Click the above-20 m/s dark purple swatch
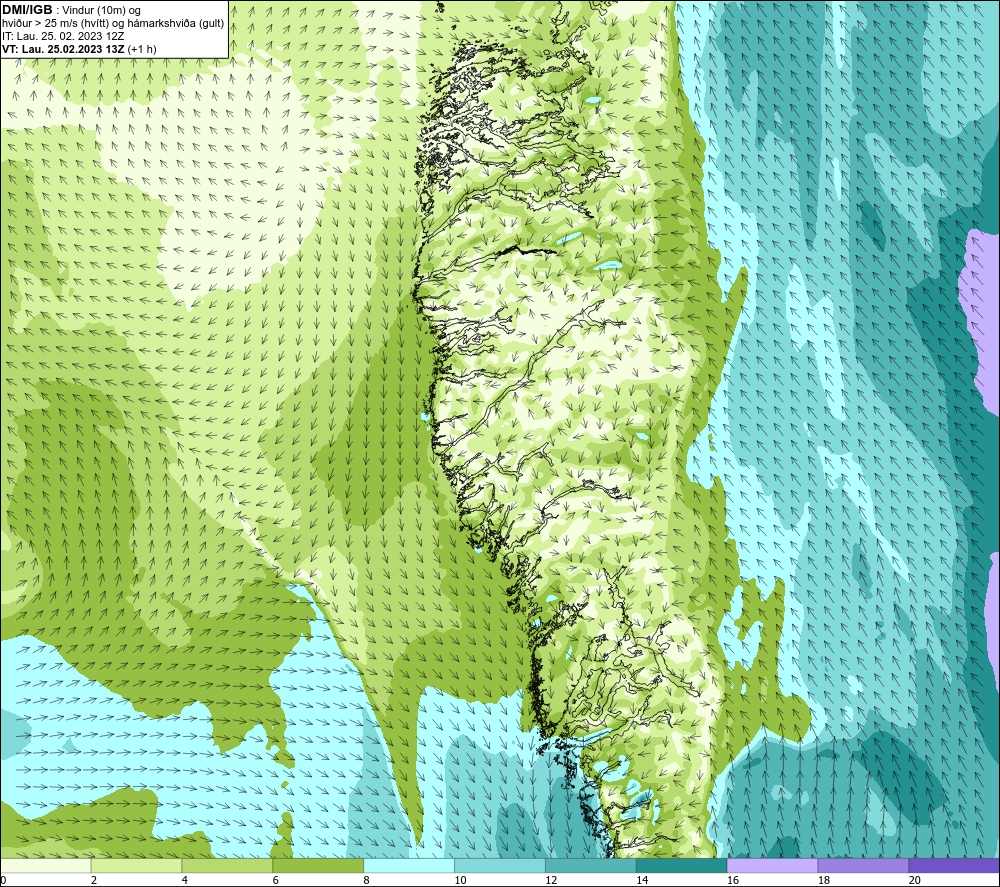Viewport: 1000px width, 887px height. (x=953, y=865)
